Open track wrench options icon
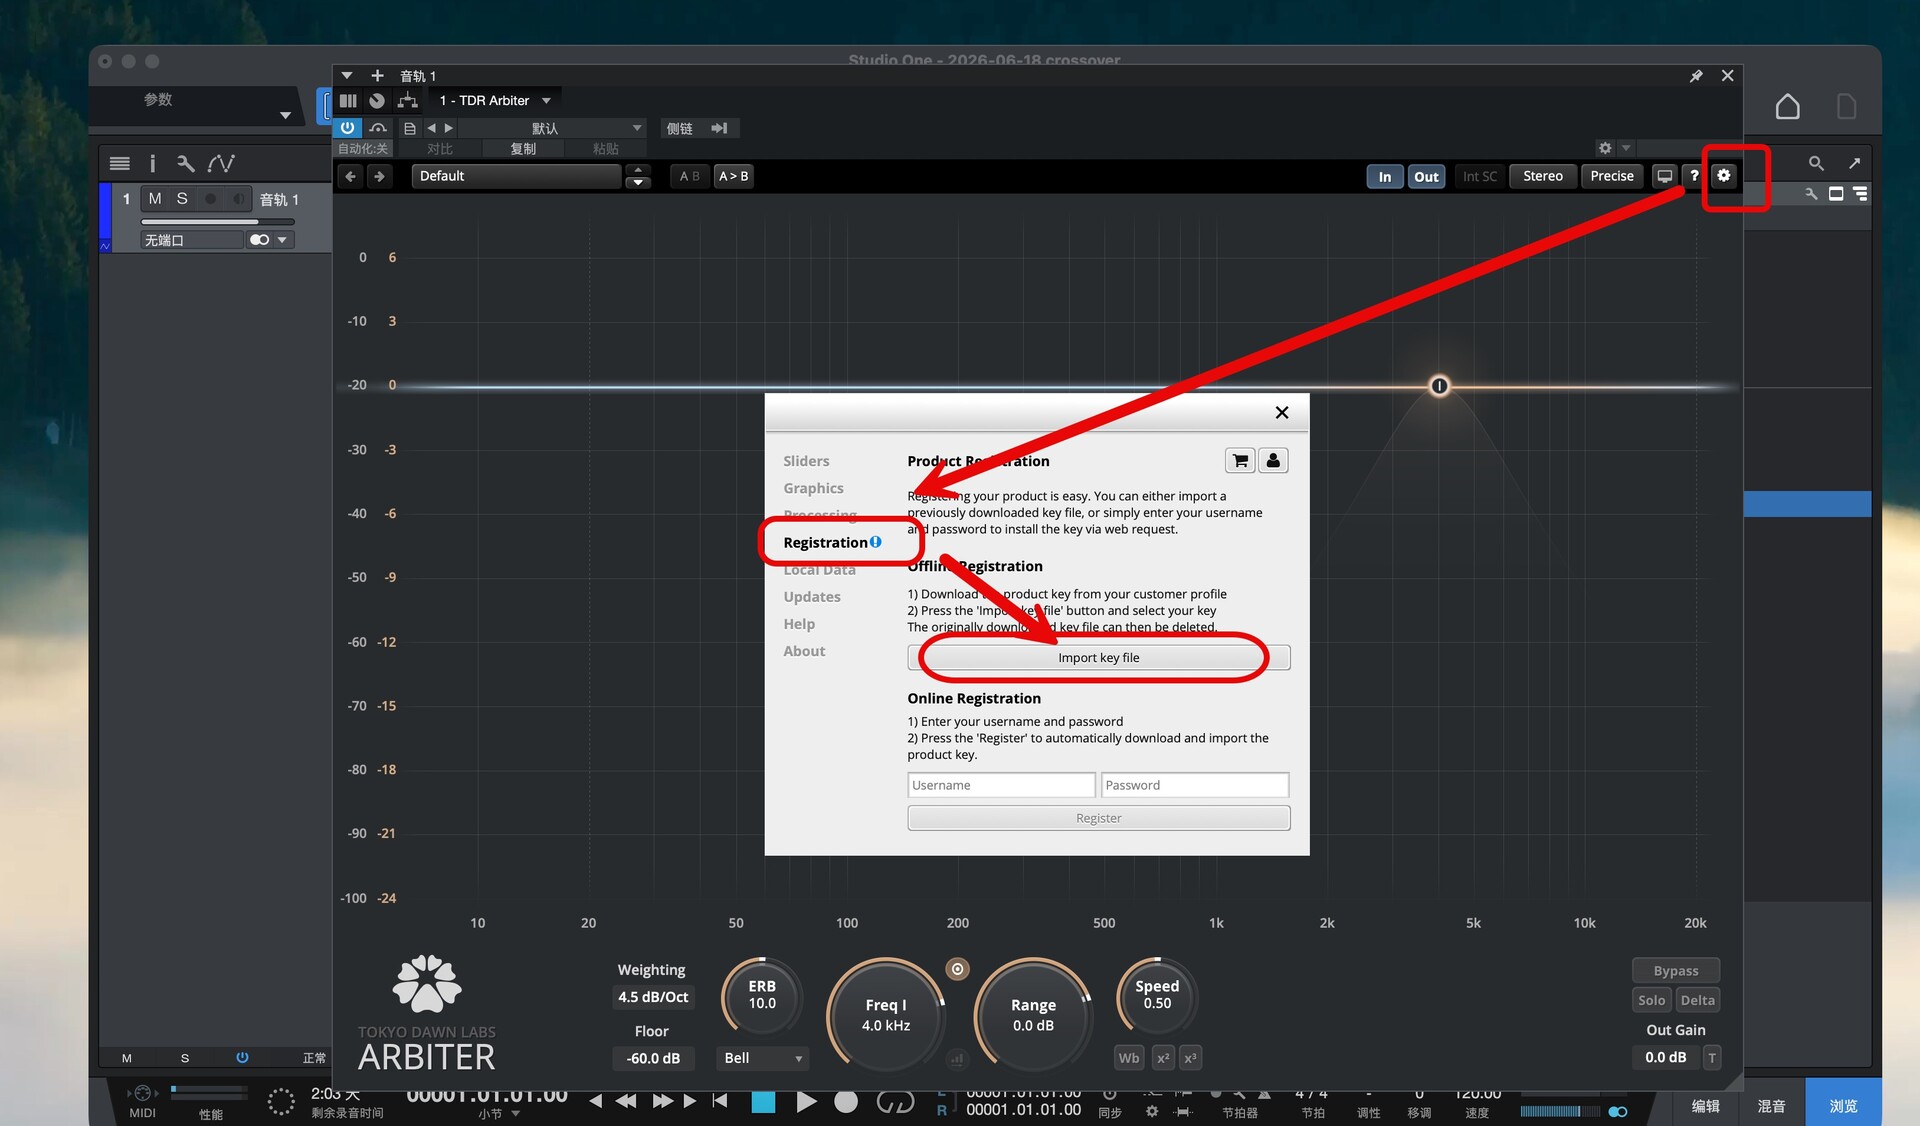The width and height of the screenshot is (1920, 1126). (185, 163)
